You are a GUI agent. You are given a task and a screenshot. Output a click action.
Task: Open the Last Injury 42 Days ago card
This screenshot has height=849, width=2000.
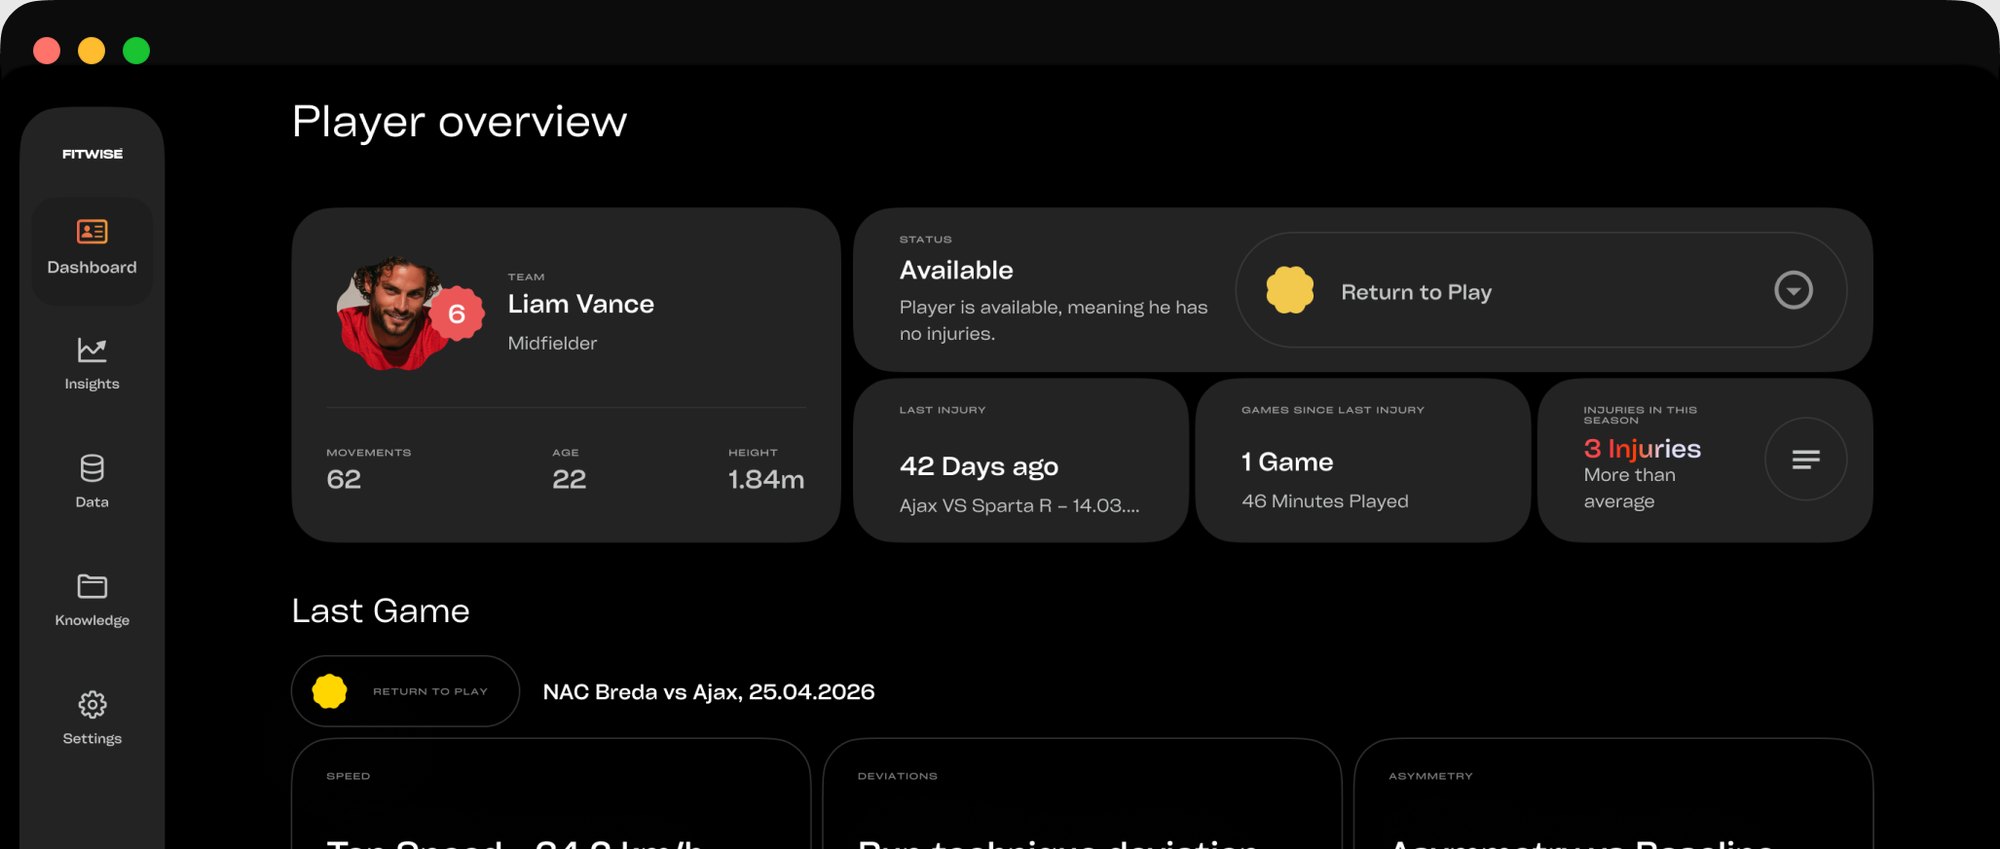point(1020,460)
